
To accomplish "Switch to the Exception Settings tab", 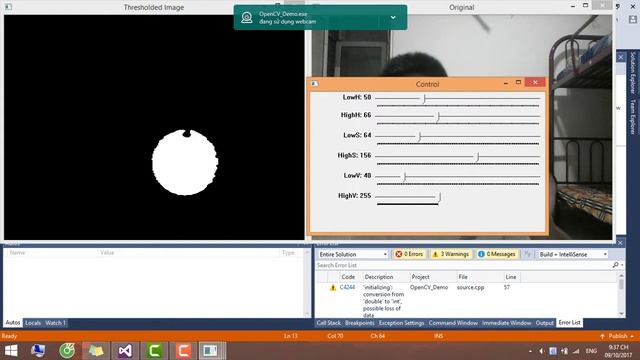I will [x=401, y=323].
